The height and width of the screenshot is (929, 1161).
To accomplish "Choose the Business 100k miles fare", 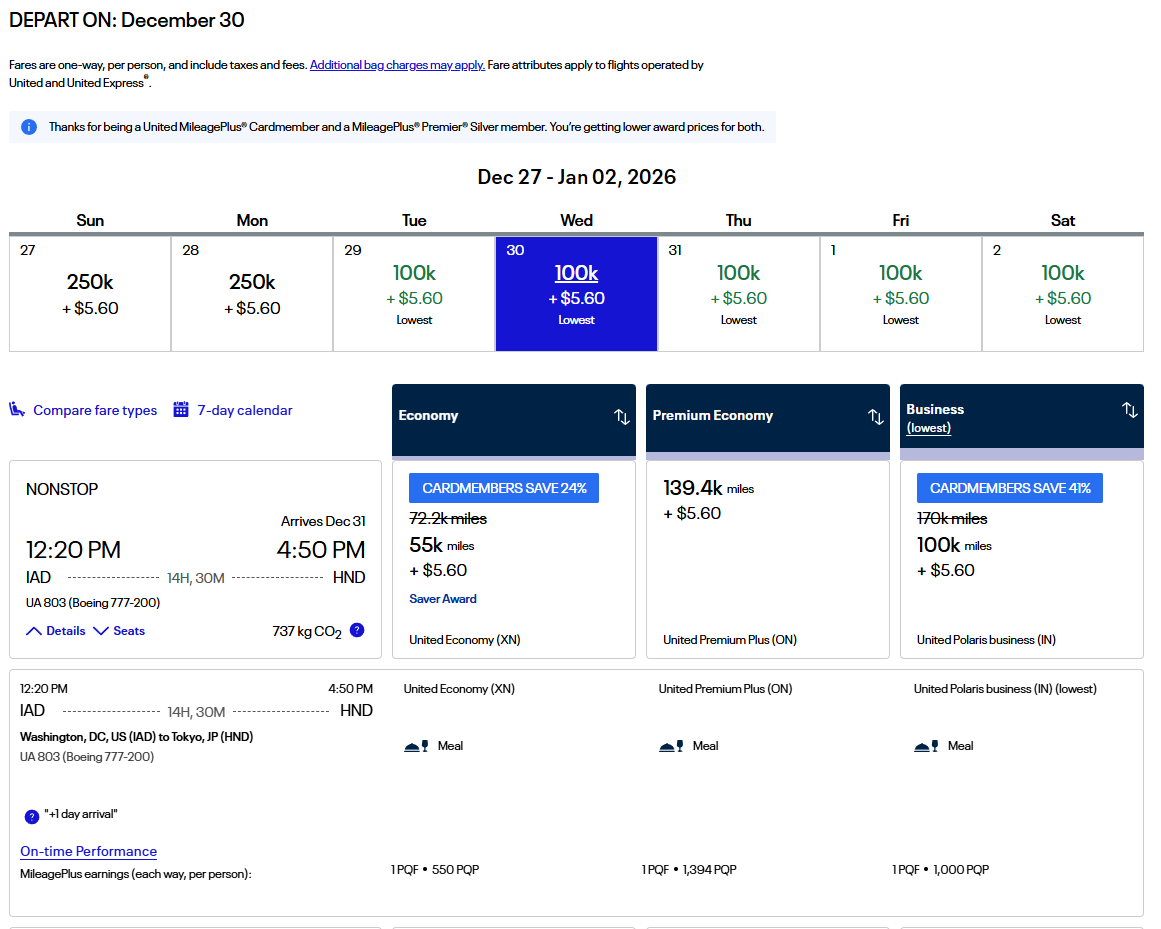I will click(1022, 559).
